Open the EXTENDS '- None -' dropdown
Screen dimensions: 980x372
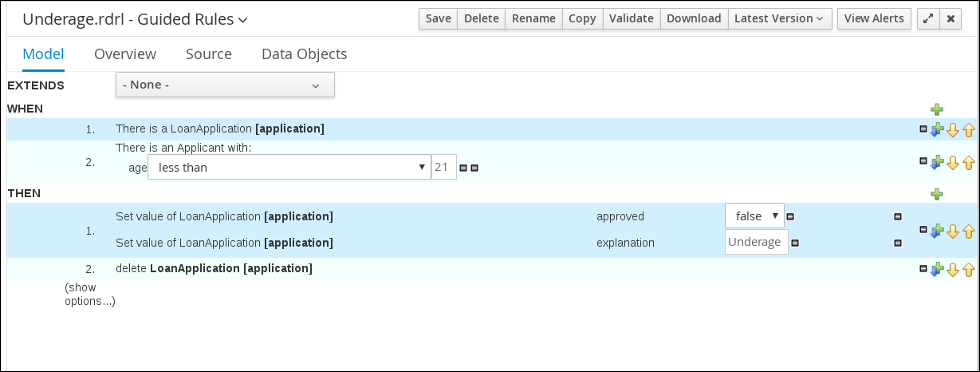pyautogui.click(x=225, y=85)
